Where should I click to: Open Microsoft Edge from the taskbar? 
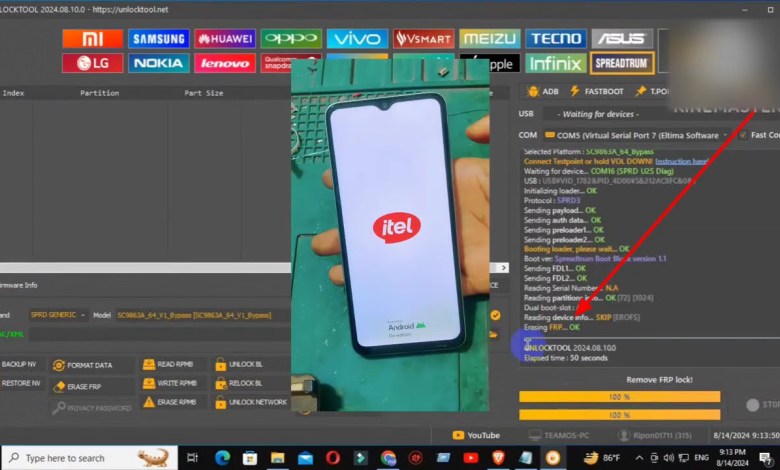point(222,457)
